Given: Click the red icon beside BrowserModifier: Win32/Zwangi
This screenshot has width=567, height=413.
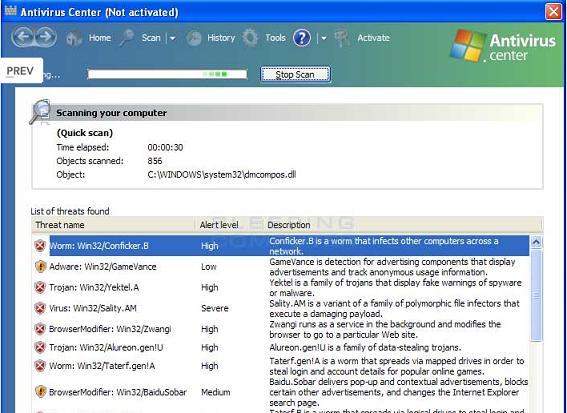Looking at the screenshot, I should pyautogui.click(x=40, y=329).
